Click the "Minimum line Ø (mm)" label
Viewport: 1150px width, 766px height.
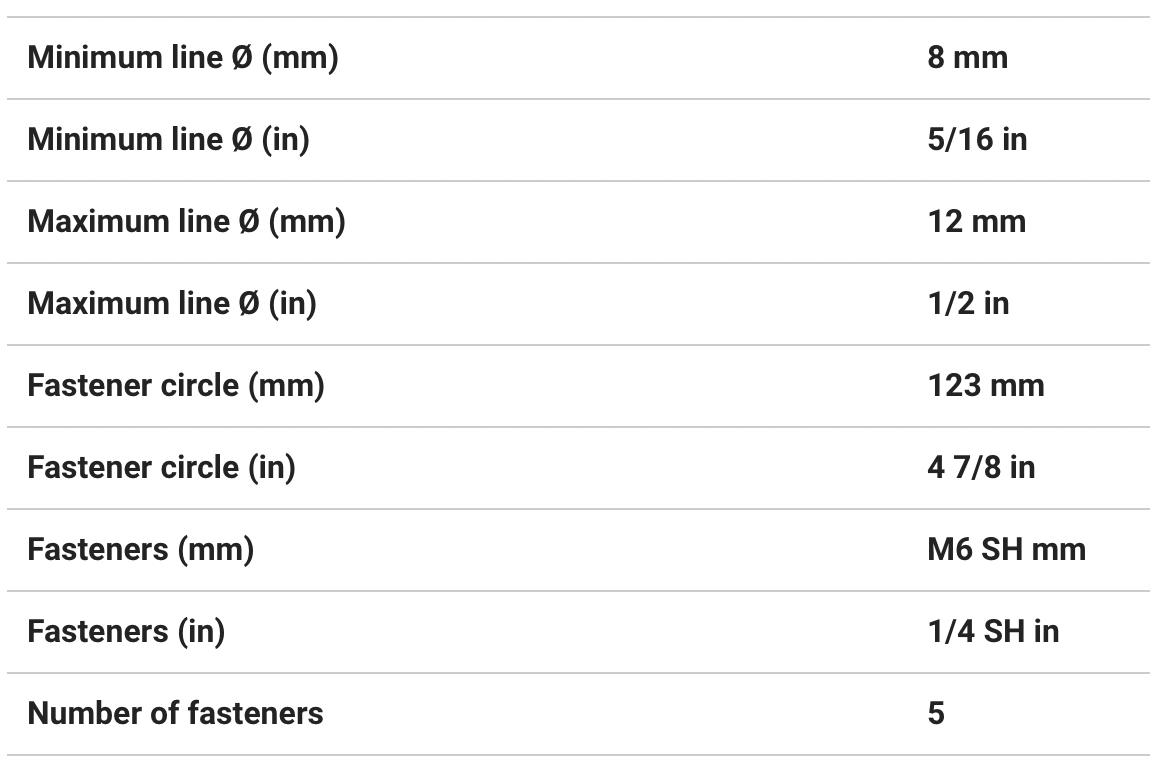click(183, 58)
